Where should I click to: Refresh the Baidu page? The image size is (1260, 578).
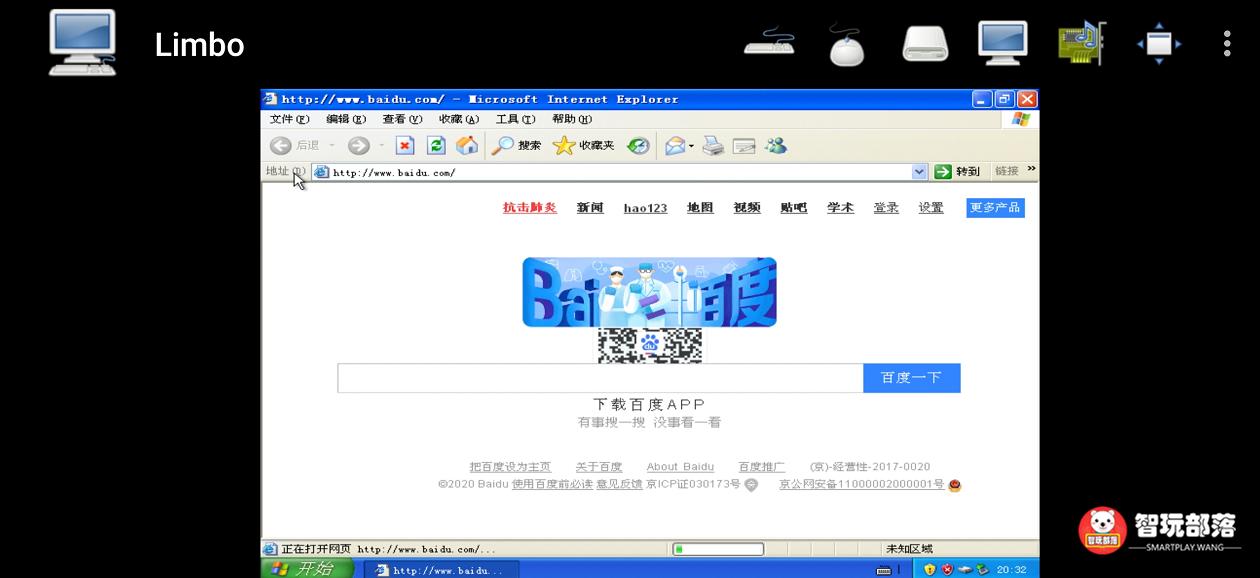tap(435, 145)
